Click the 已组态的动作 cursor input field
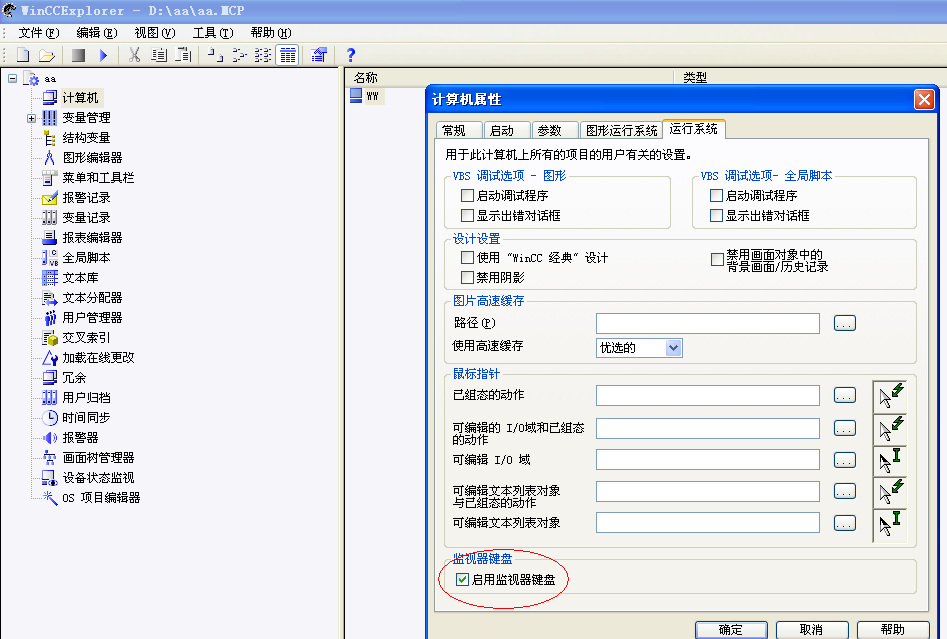 coord(708,396)
